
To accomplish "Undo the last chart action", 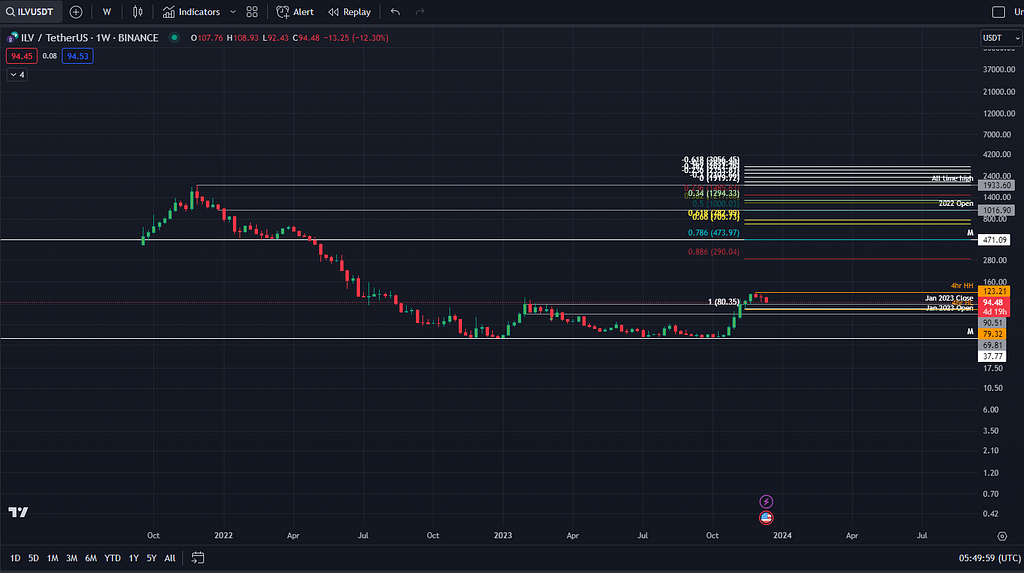I will (395, 12).
